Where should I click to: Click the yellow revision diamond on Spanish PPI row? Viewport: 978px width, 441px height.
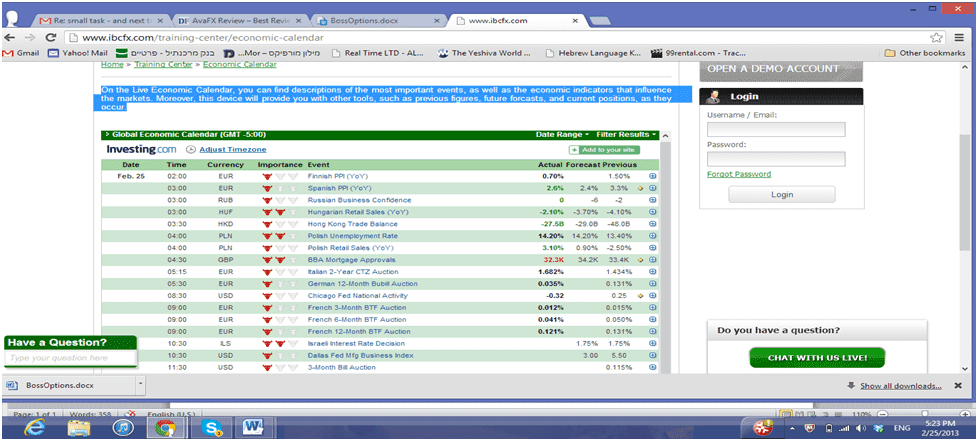641,188
